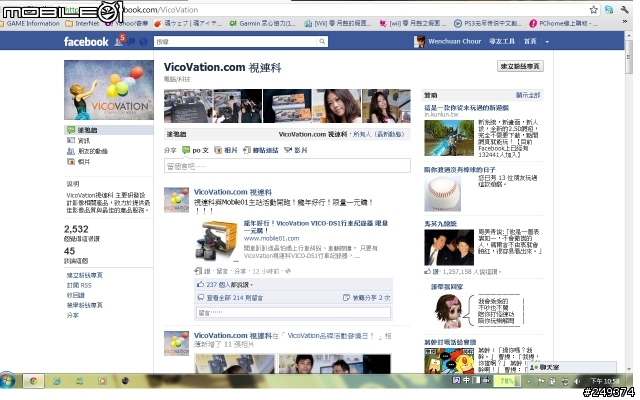Screen dimensions: 640x400
Task: Click the Facebook search field
Action: (235, 41)
